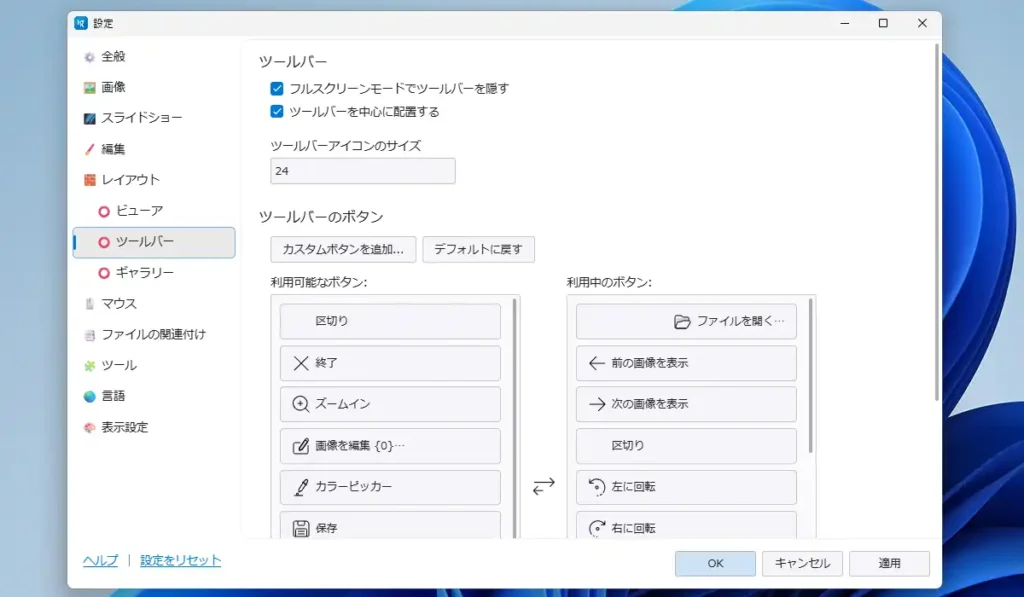1024x597 pixels.
Task: Click the ツールバーアイコンのサイズ input showing 24
Action: [362, 170]
